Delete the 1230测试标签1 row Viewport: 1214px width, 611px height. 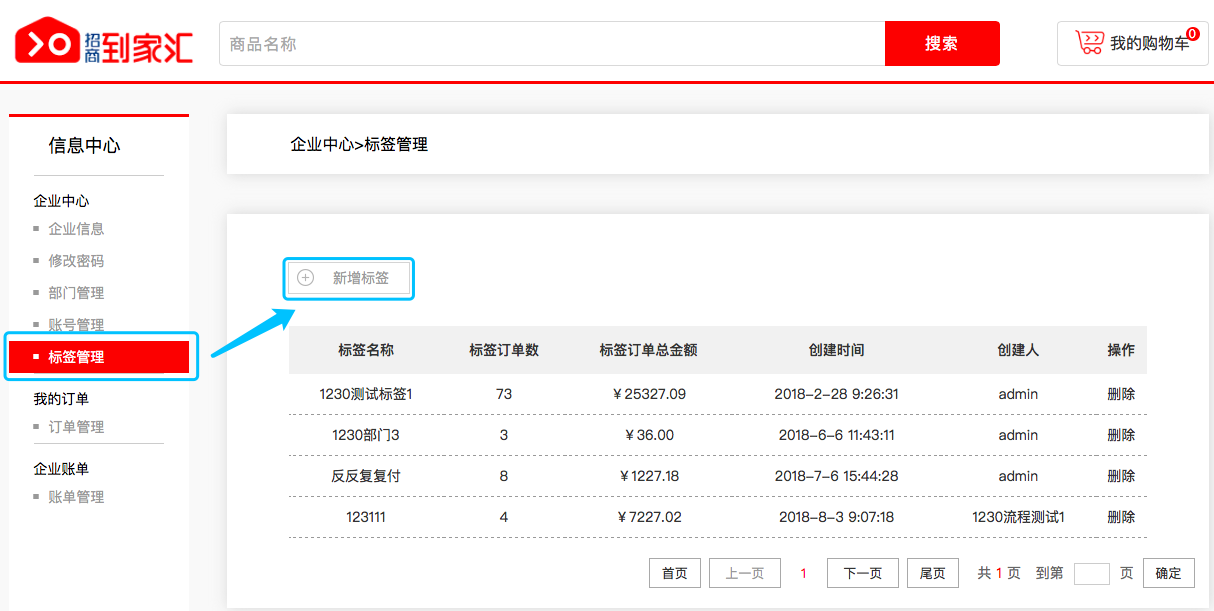1120,394
